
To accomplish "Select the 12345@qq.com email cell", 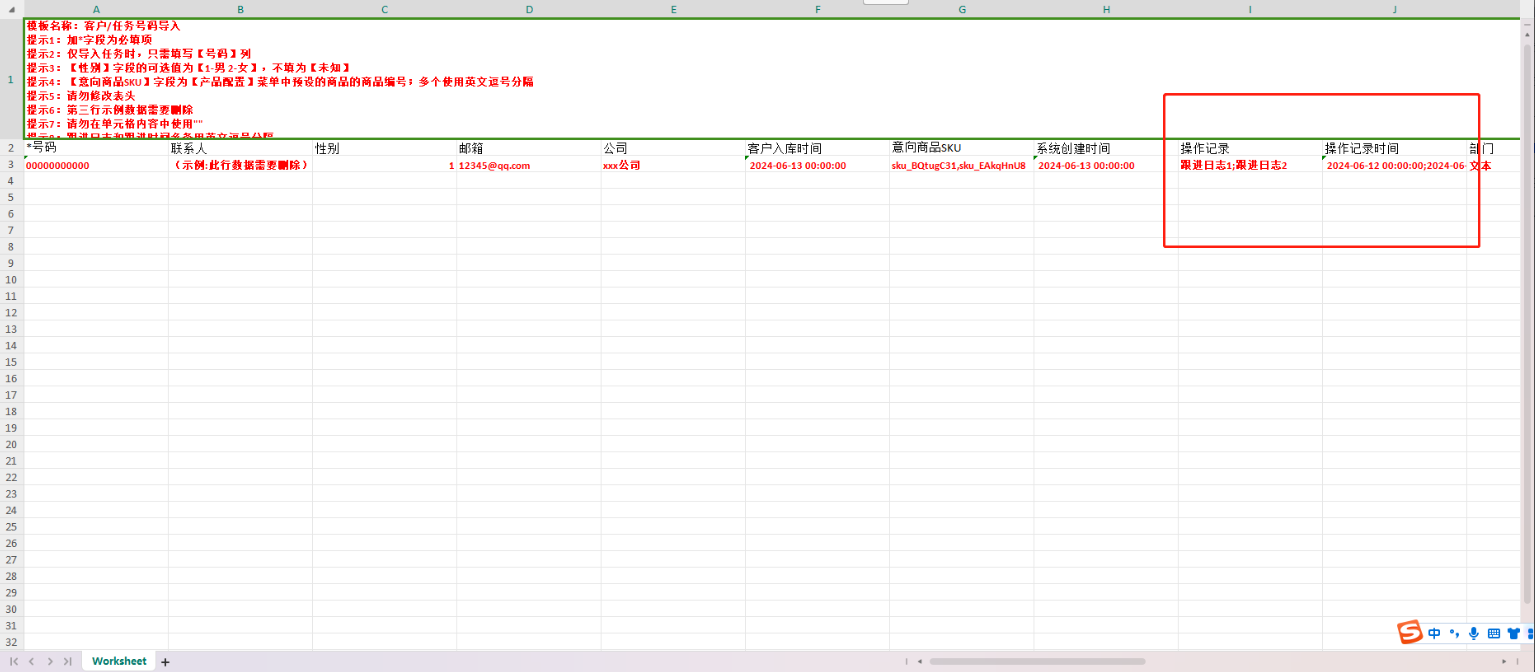I will point(528,165).
